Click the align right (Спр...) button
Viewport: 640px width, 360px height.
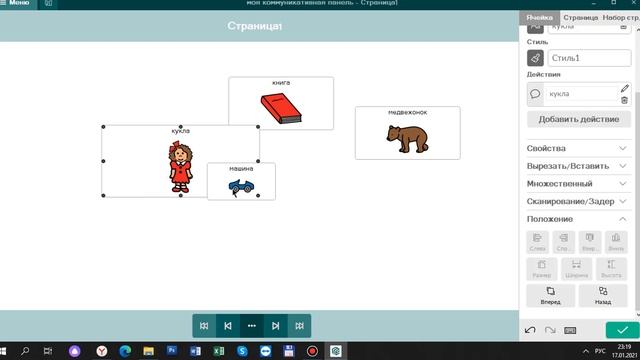point(563,242)
